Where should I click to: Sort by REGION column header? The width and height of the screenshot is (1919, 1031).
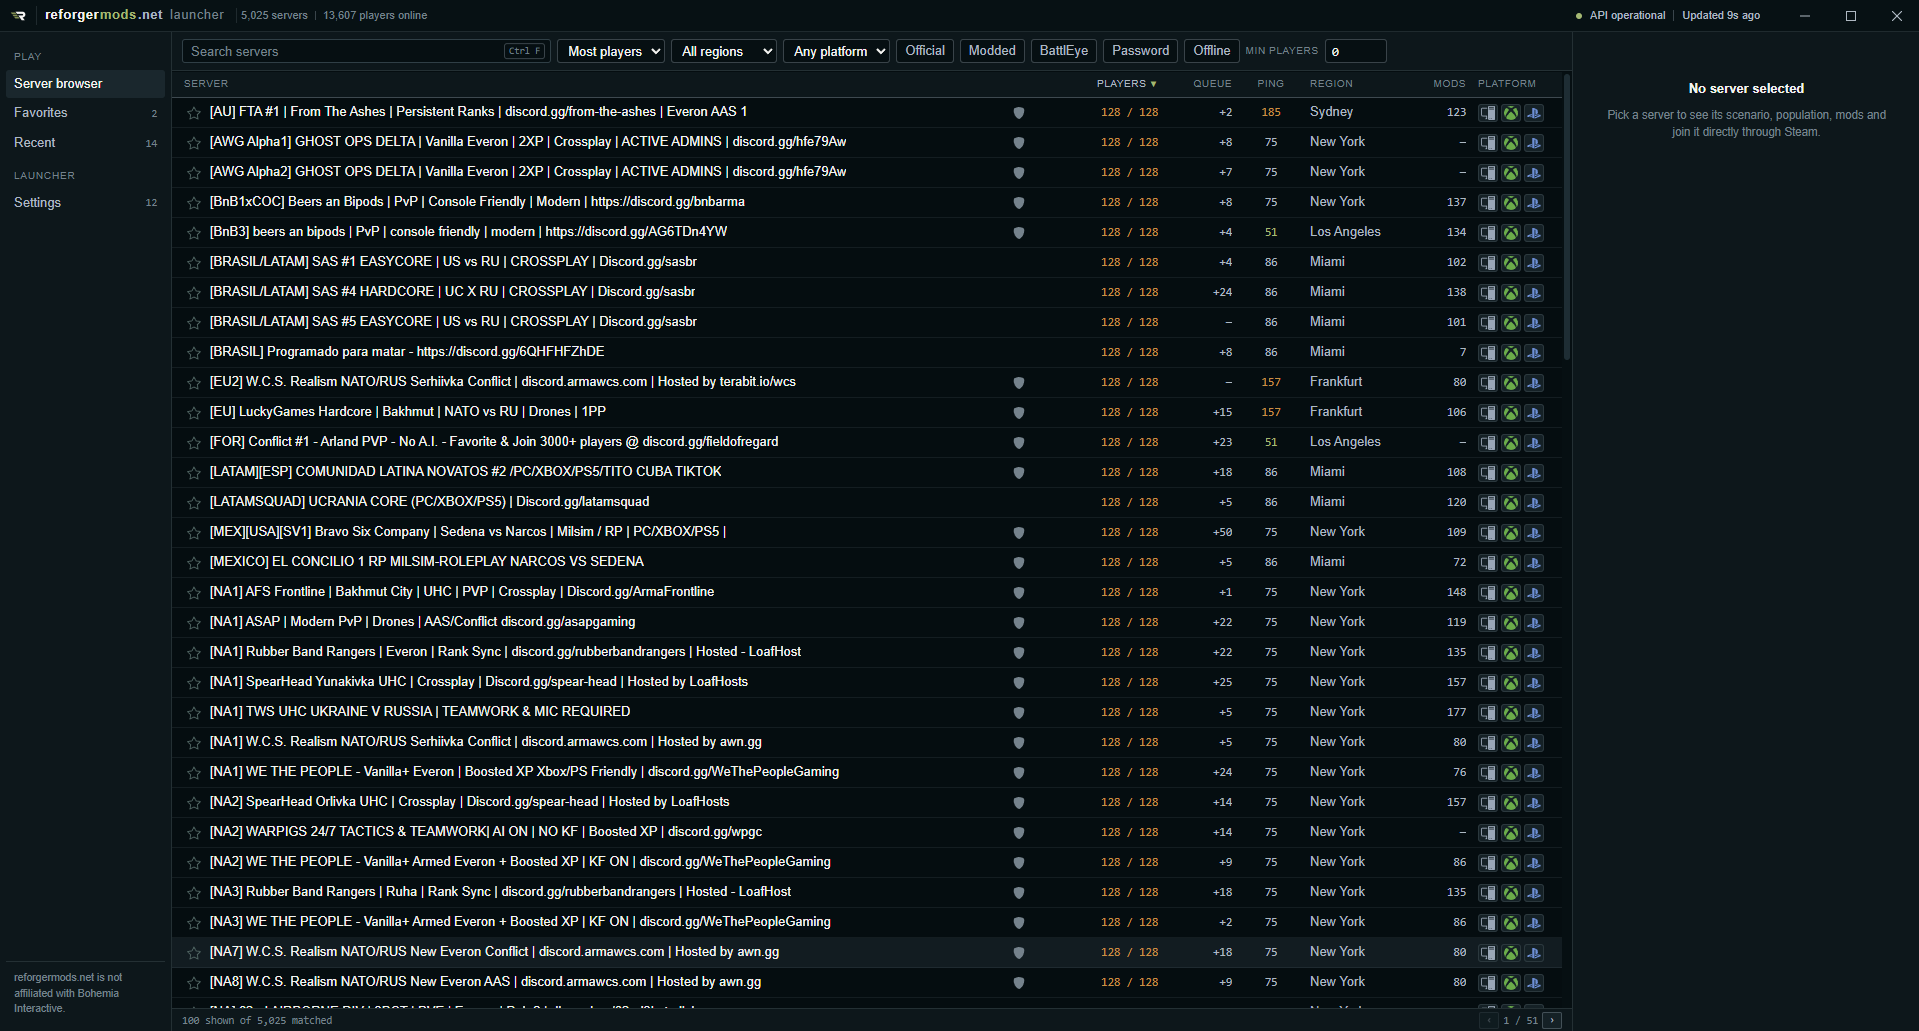(1331, 84)
